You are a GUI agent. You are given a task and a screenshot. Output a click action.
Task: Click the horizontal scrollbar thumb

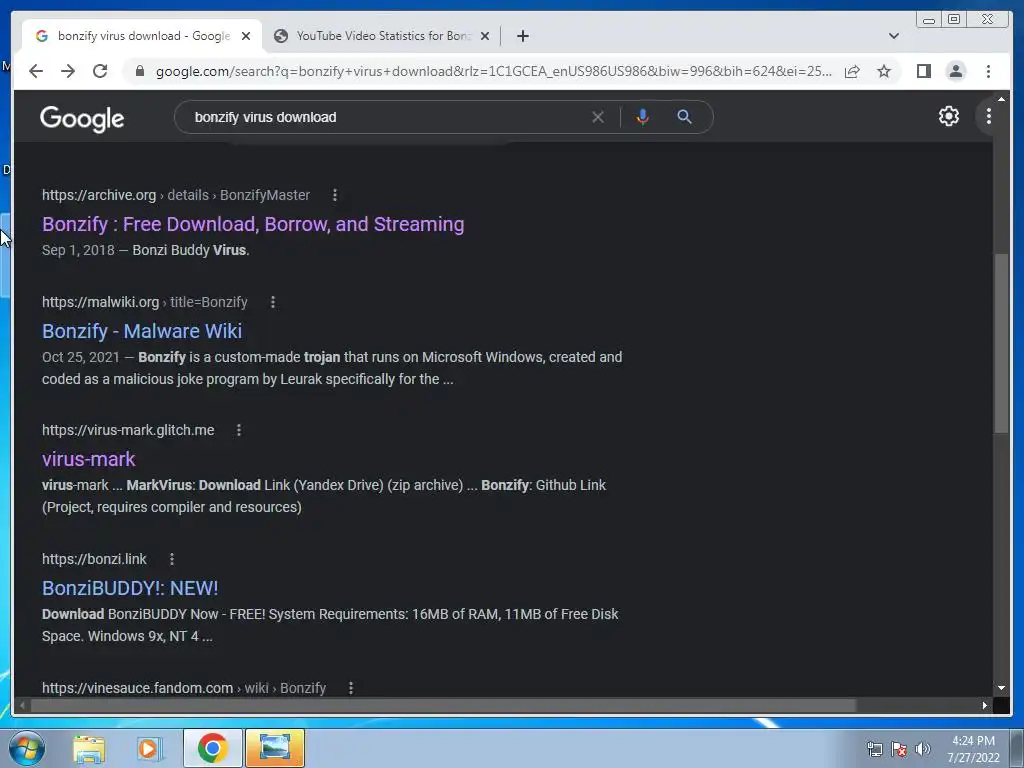[x=443, y=705]
